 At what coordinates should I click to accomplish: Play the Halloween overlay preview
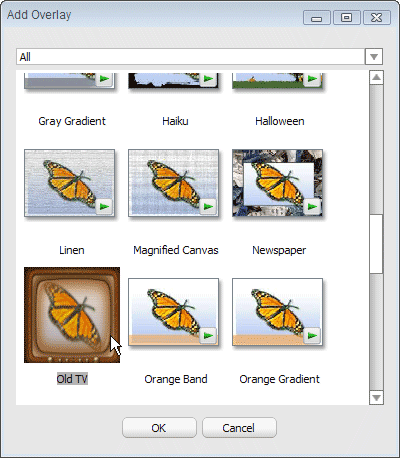(312, 79)
